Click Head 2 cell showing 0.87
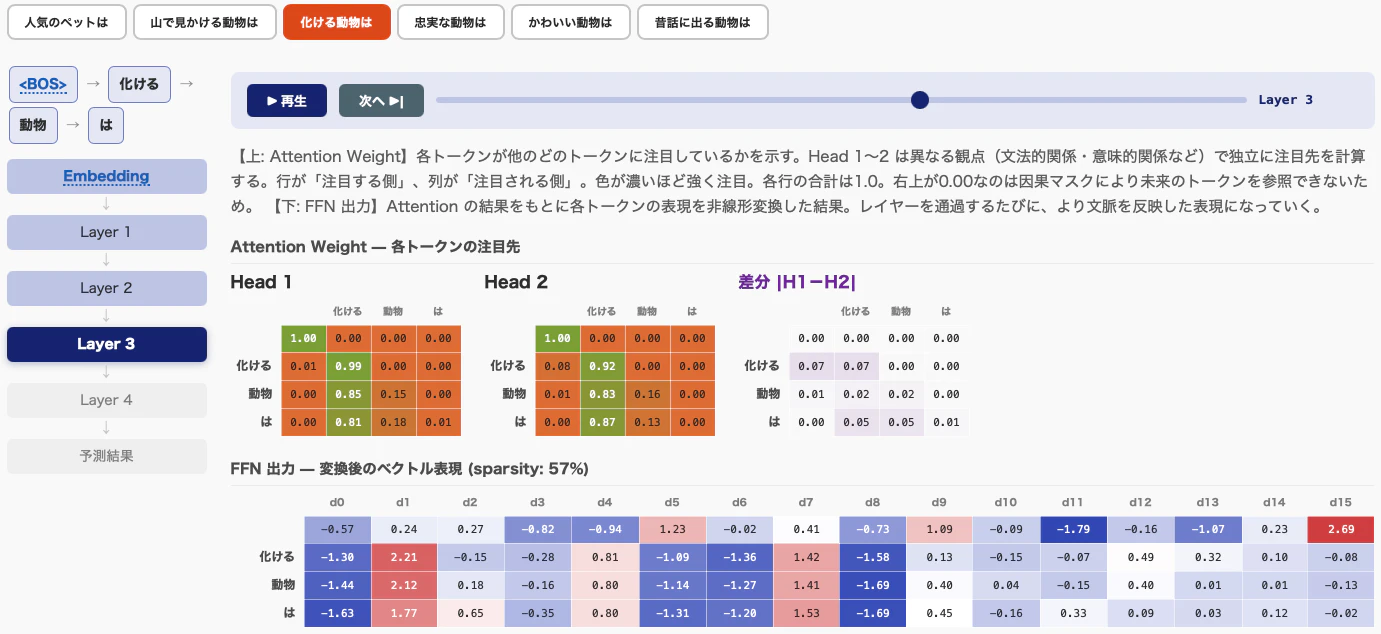The width and height of the screenshot is (1381, 634). tap(603, 422)
